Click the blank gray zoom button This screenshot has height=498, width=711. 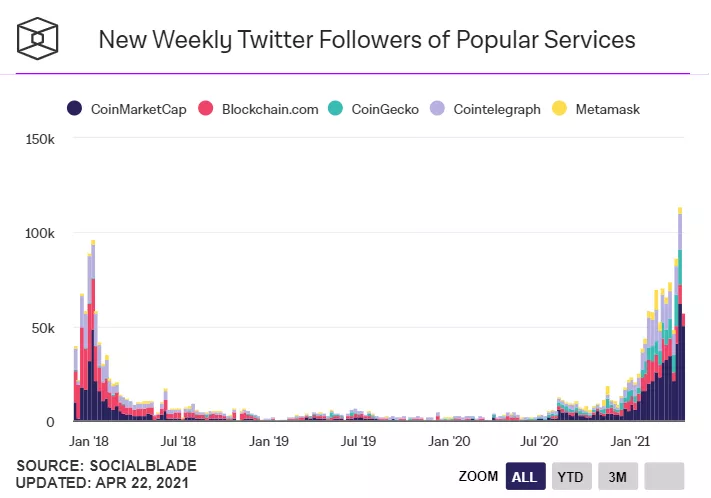664,476
